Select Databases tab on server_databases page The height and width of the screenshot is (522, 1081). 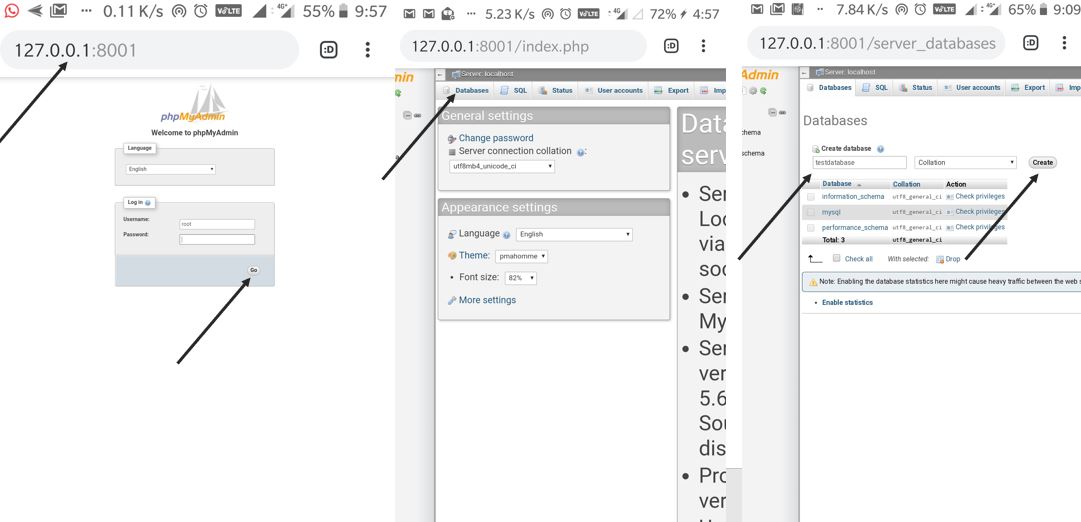pos(829,88)
